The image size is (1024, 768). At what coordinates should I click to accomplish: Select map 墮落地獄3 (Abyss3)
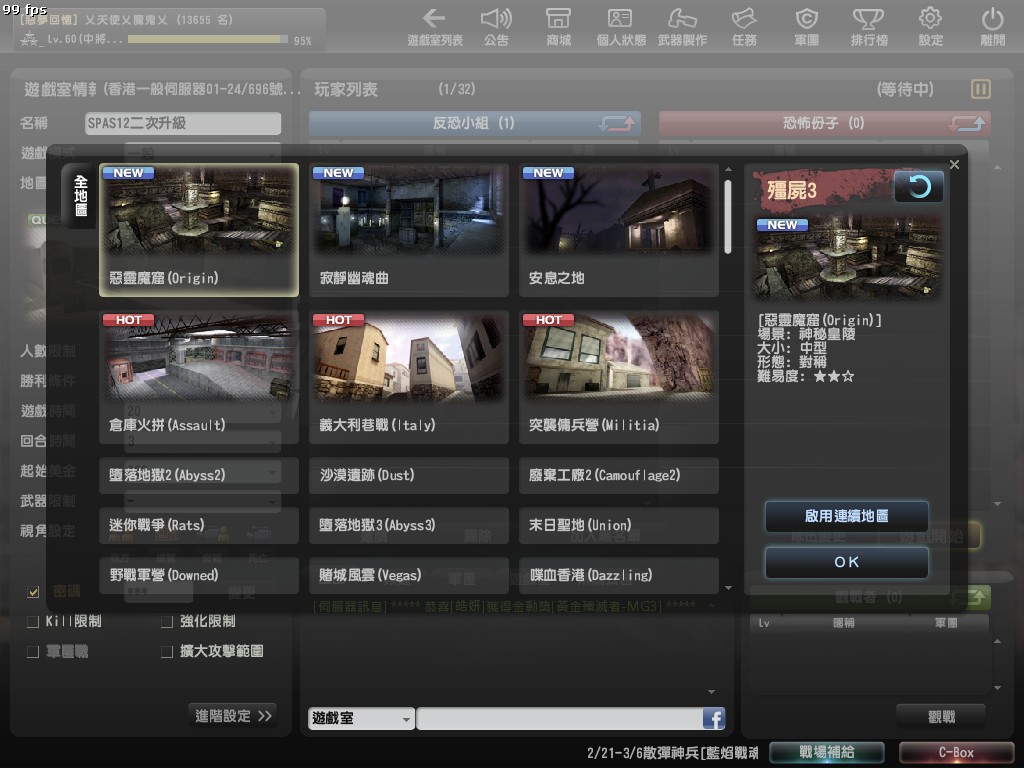pyautogui.click(x=409, y=526)
